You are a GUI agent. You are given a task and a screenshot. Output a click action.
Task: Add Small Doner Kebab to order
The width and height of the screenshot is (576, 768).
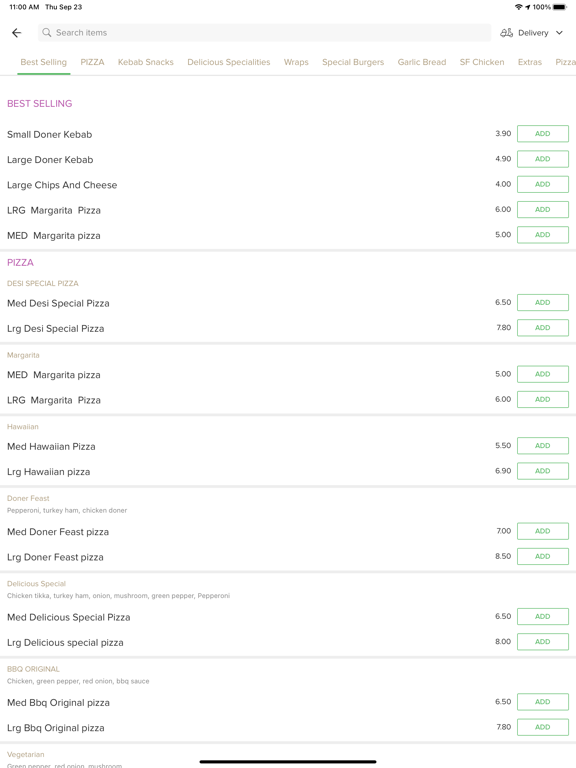point(543,134)
